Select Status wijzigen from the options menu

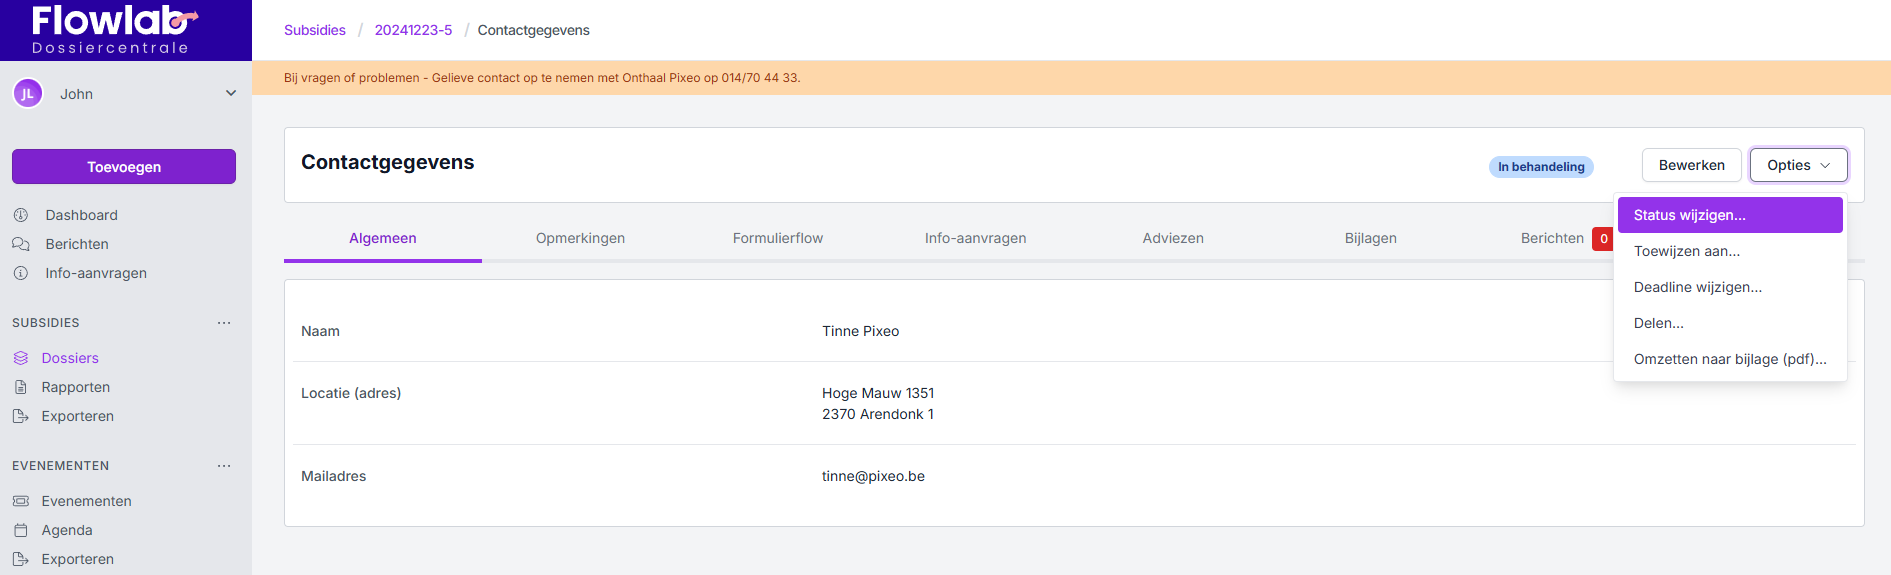point(1729,215)
